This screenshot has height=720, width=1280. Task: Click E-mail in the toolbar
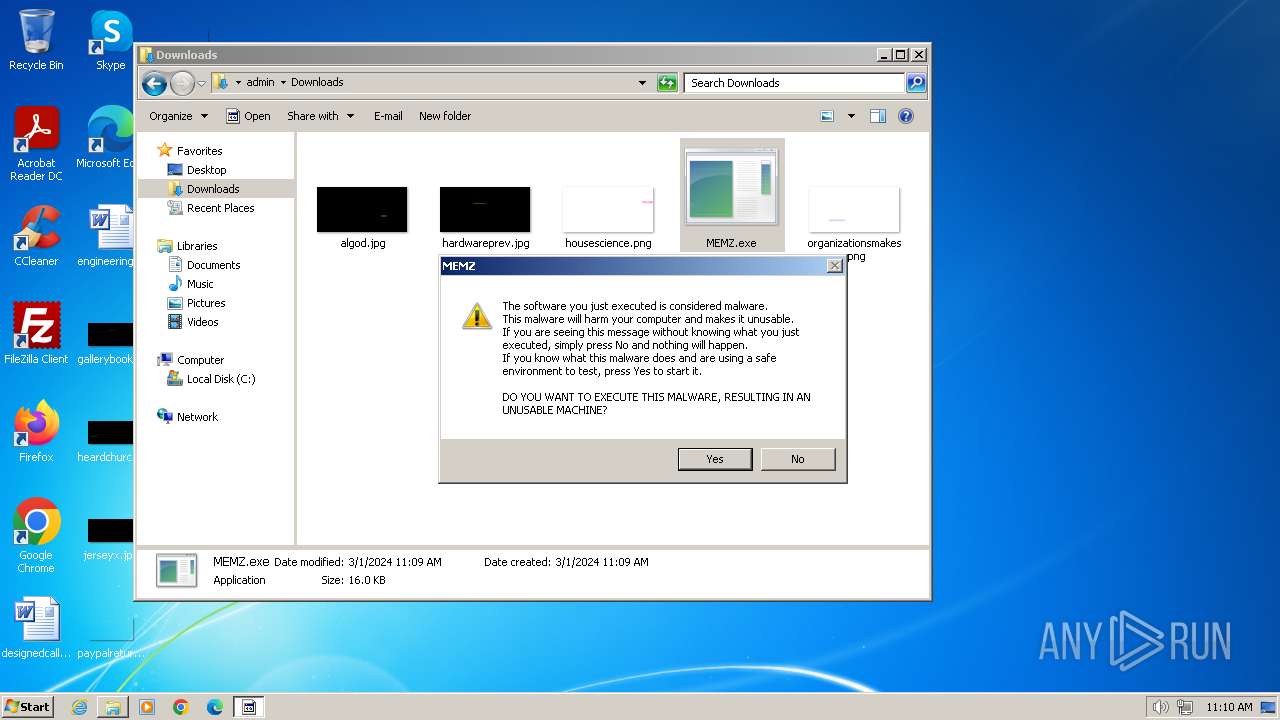coord(388,116)
